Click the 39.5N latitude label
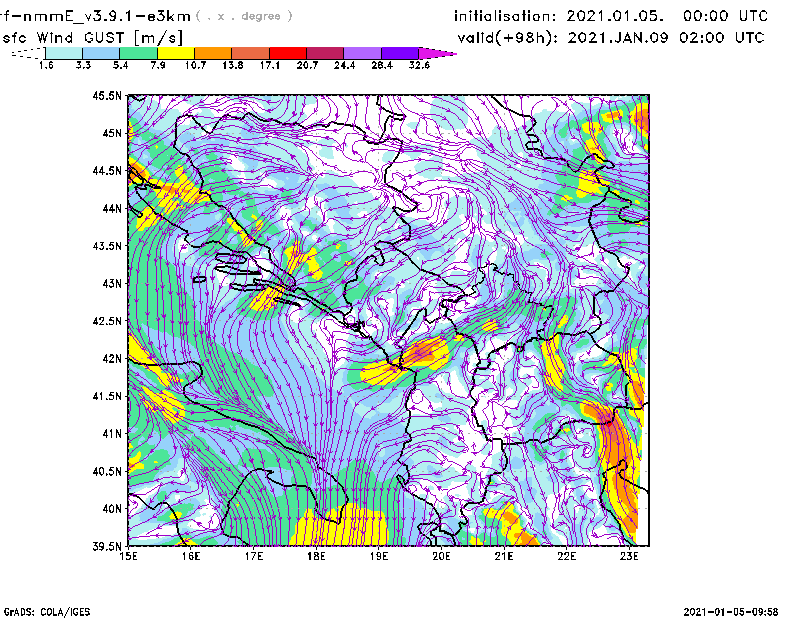 pos(107,547)
